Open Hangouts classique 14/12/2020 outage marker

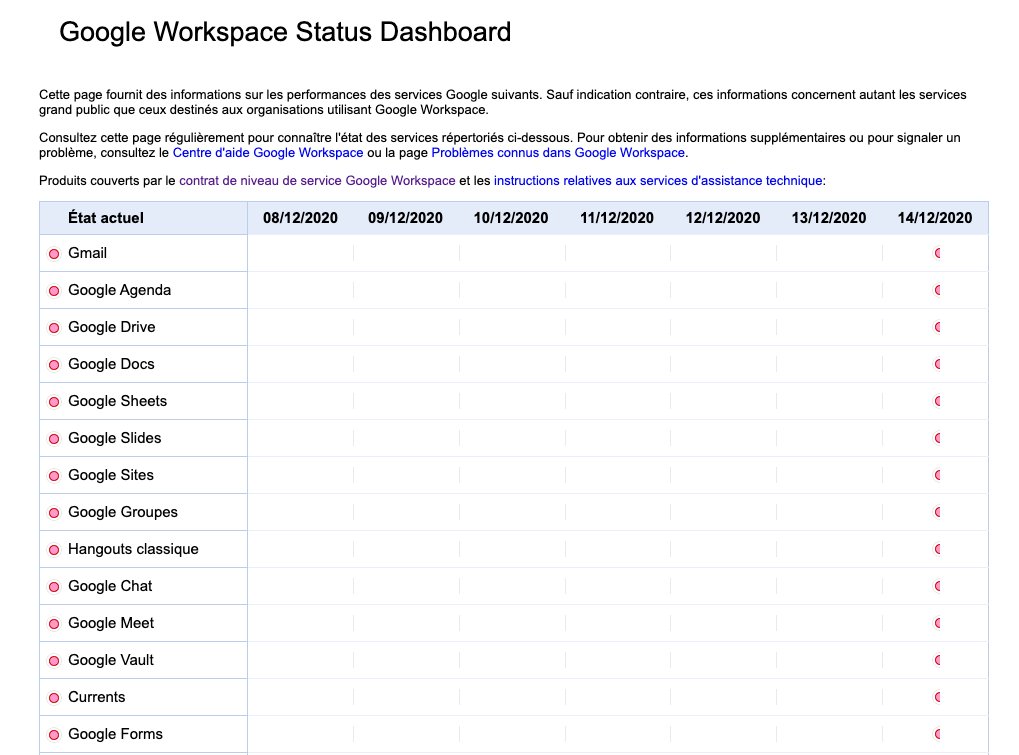[x=937, y=550]
